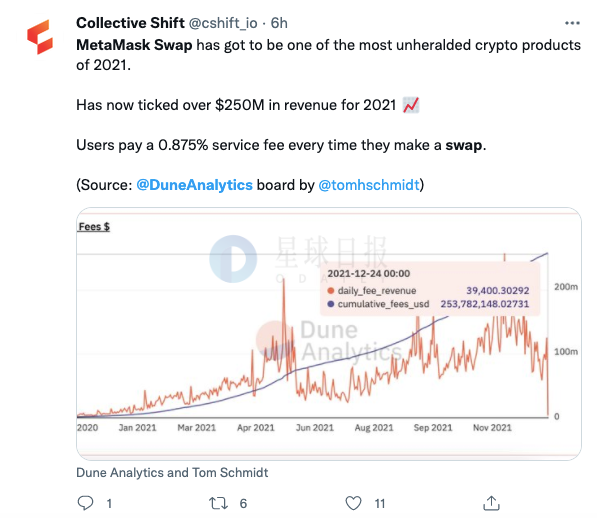Share the tweet using share icon
The width and height of the screenshot is (597, 518).
[491, 503]
